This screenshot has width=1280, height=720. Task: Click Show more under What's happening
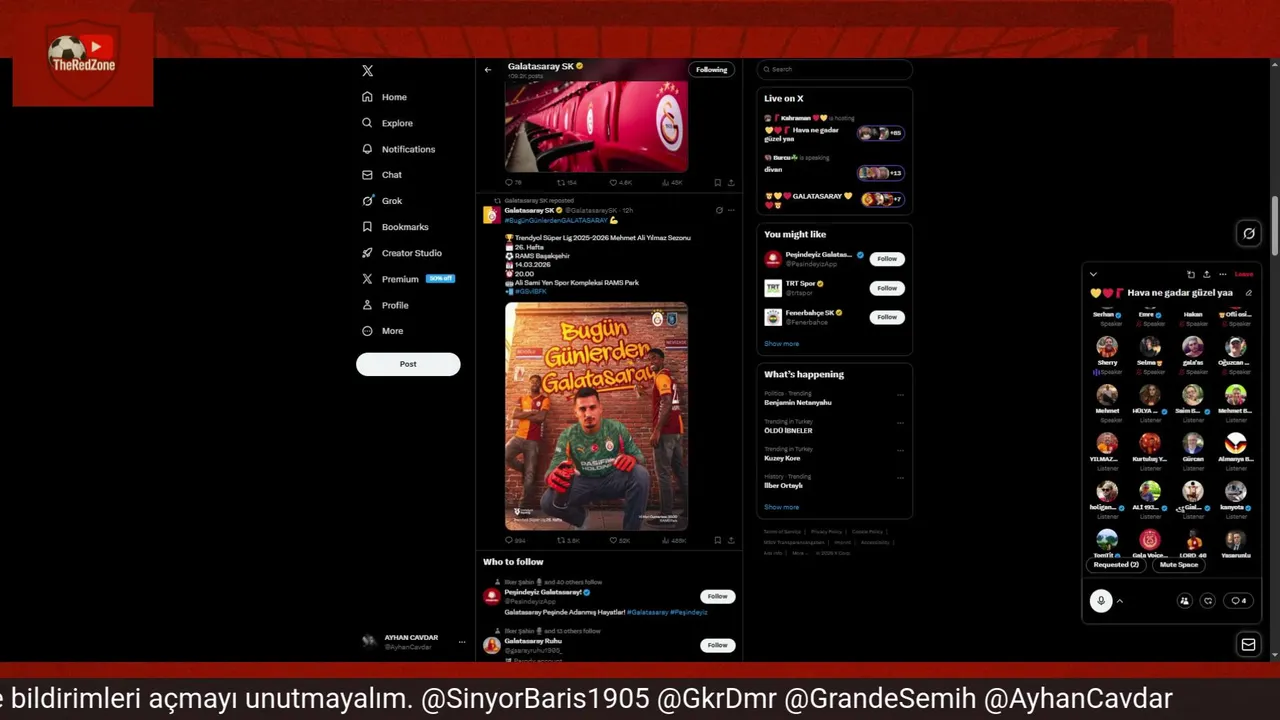(782, 507)
